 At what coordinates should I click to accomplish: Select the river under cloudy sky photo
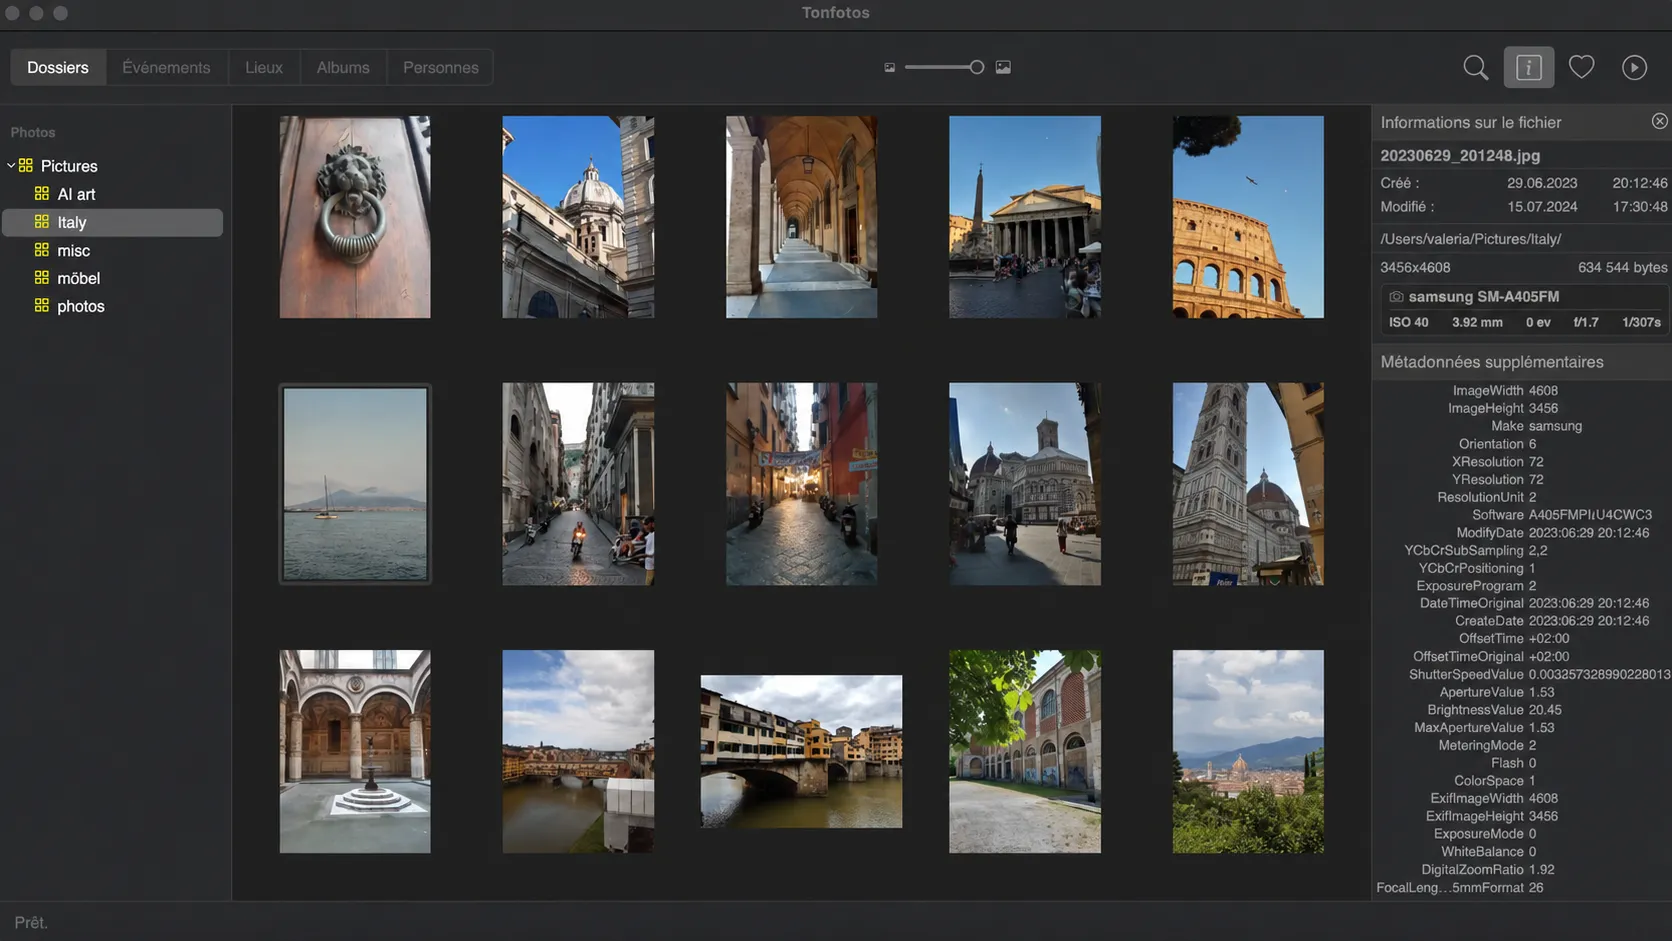point(578,752)
